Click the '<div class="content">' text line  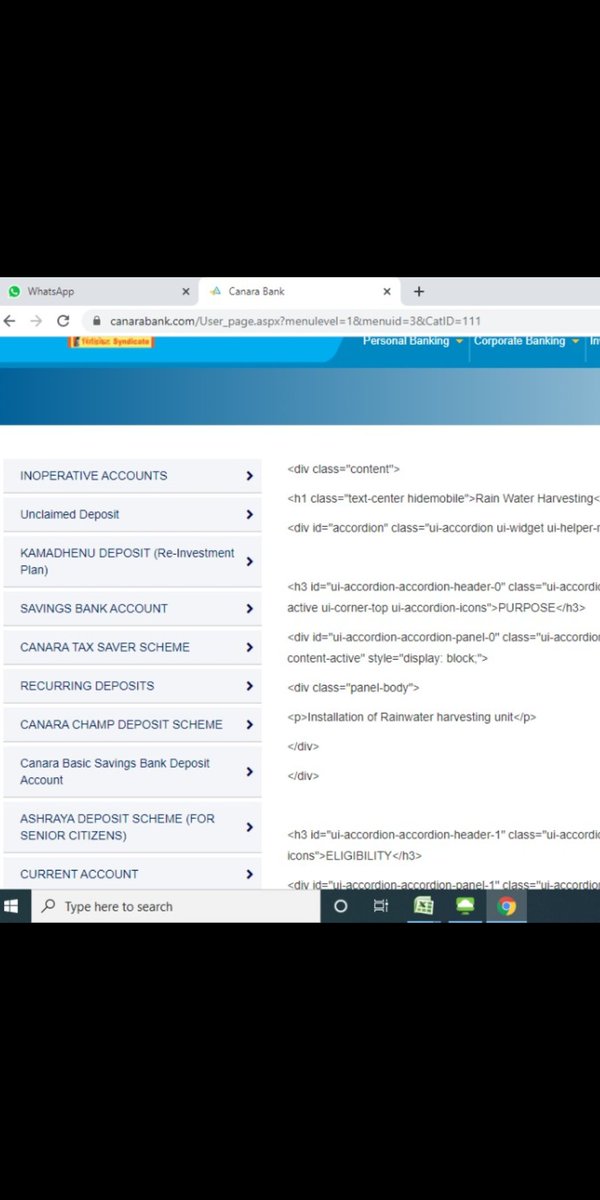tap(343, 469)
